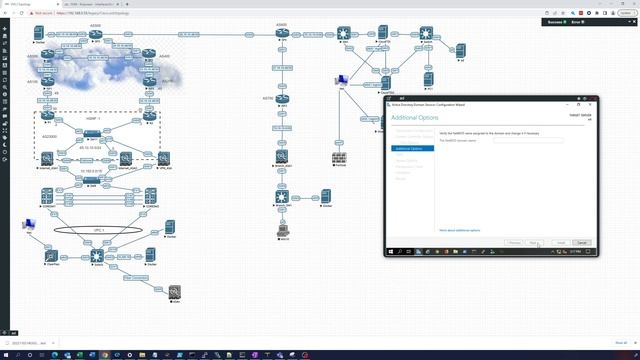Click the switch node below HSRP 1 label
This screenshot has width=640, height=360.
[x=92, y=134]
